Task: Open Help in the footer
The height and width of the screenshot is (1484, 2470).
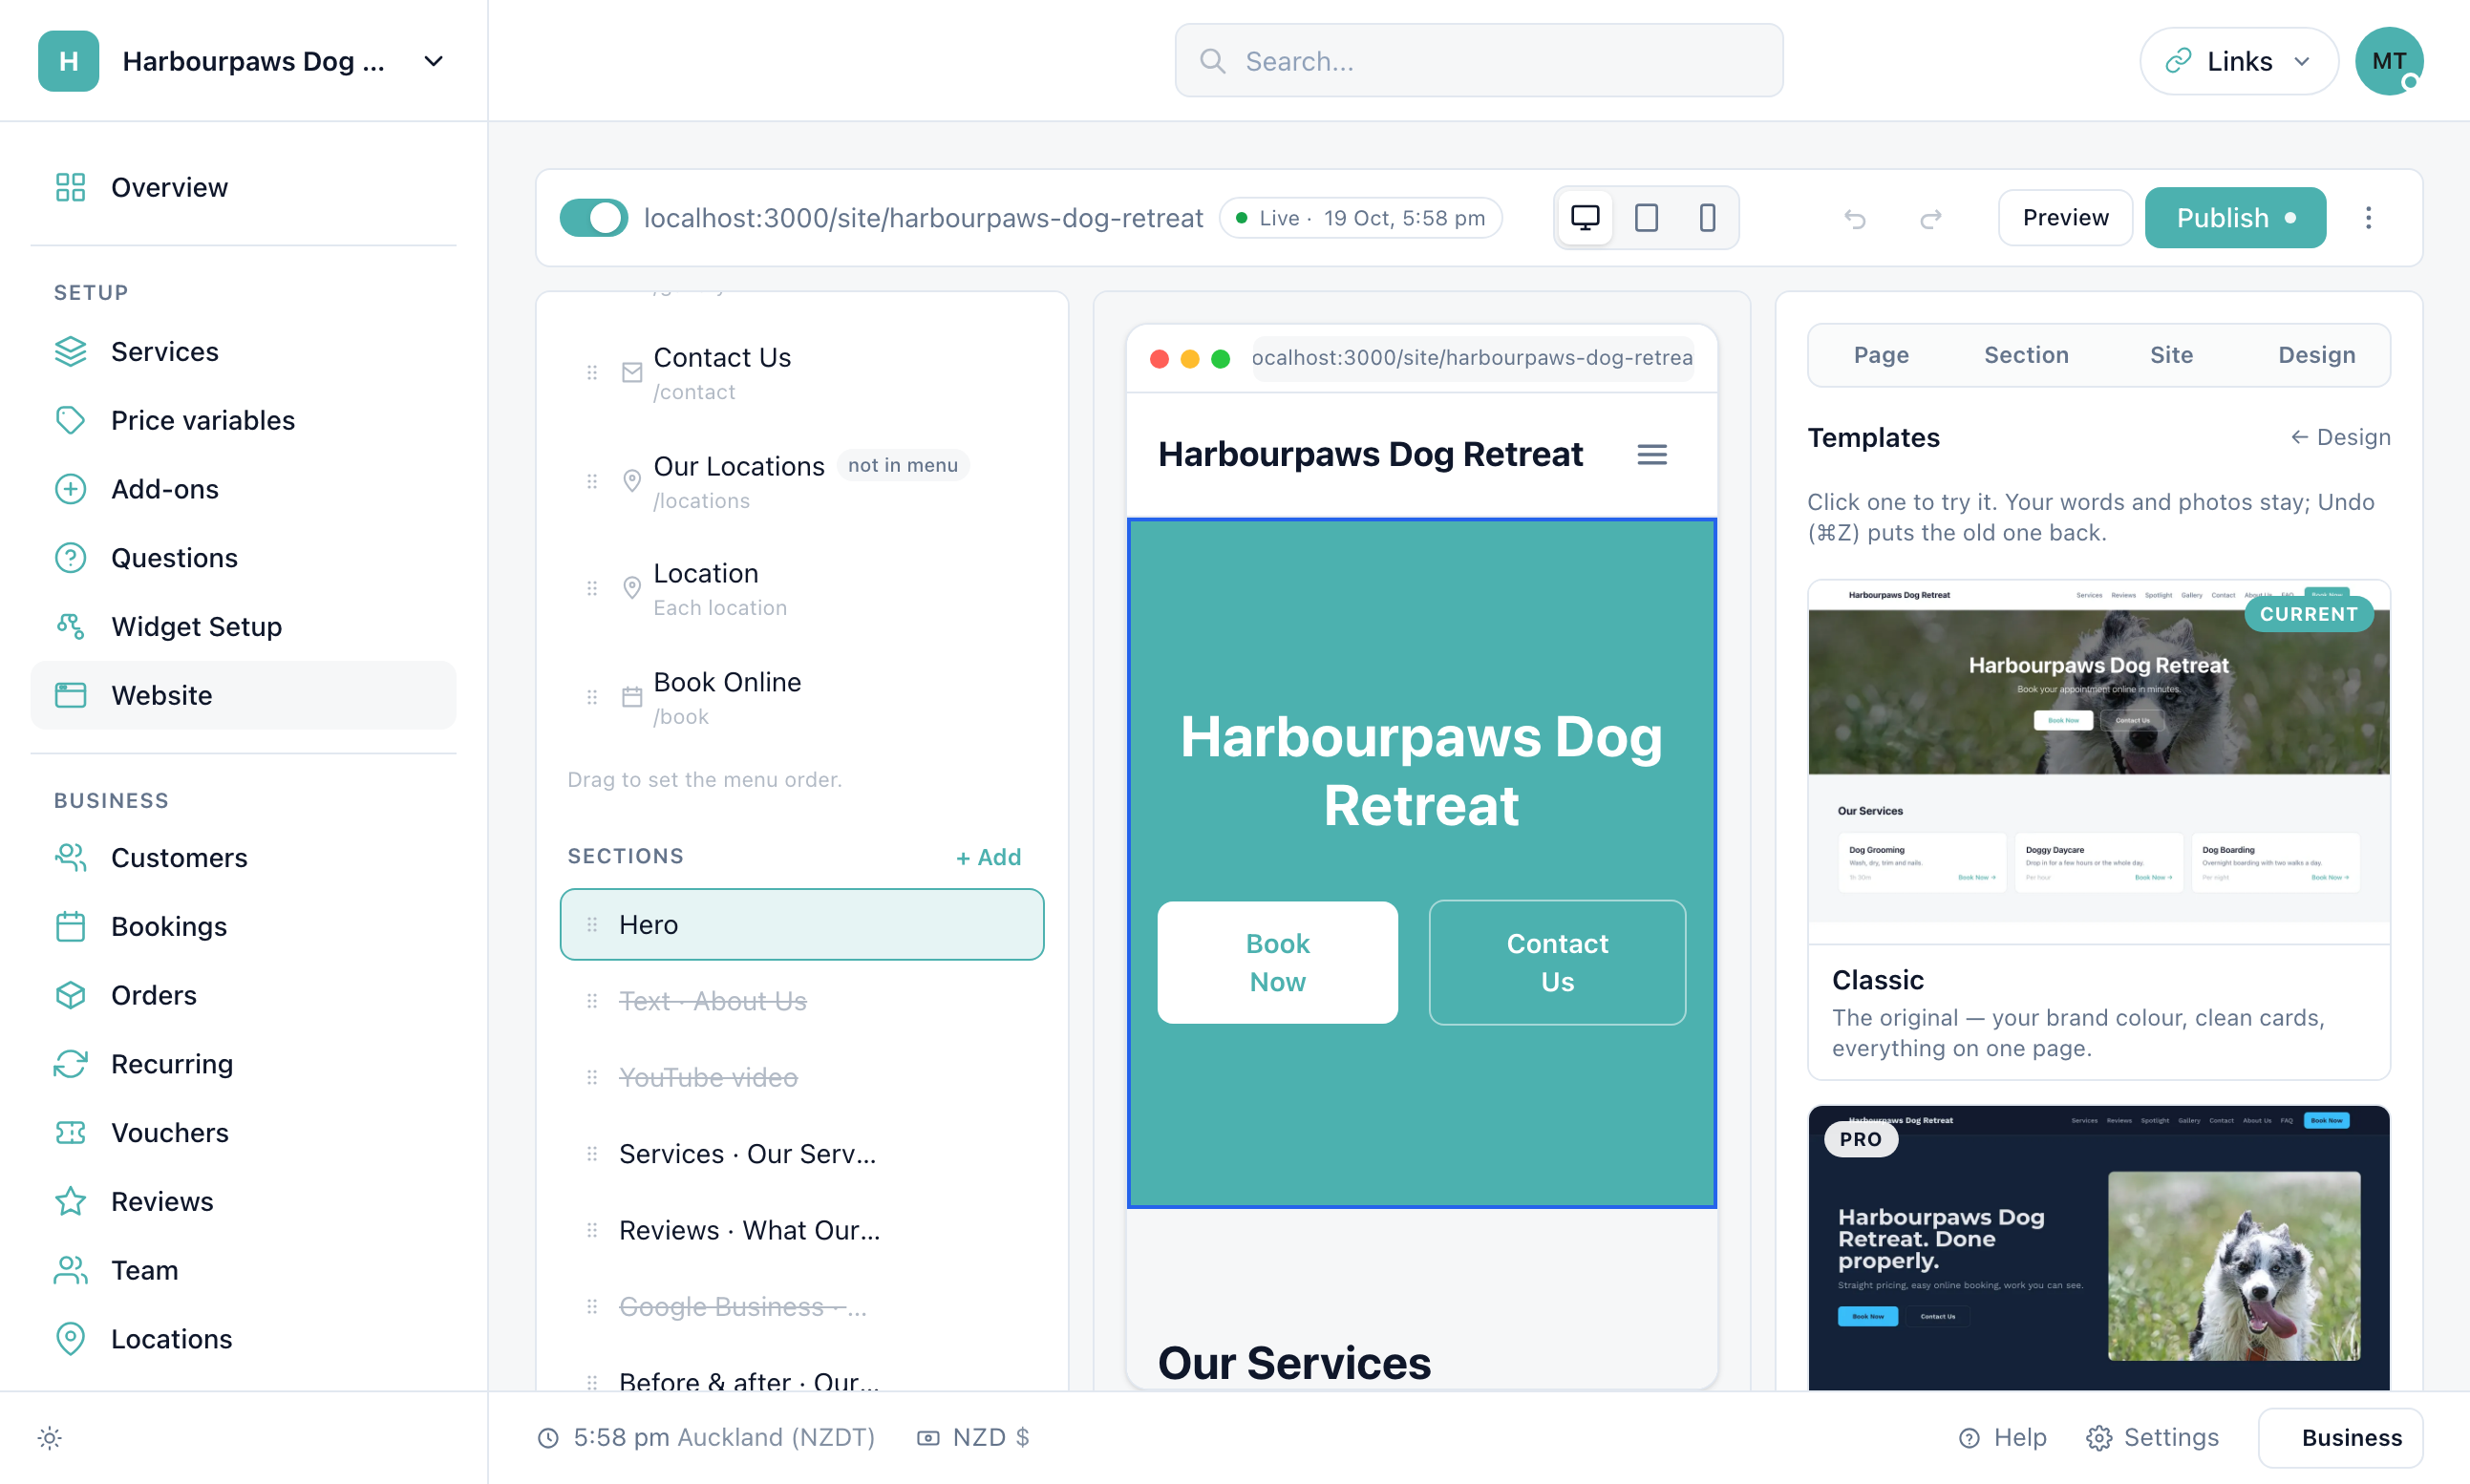Action: pyautogui.click(x=2002, y=1438)
